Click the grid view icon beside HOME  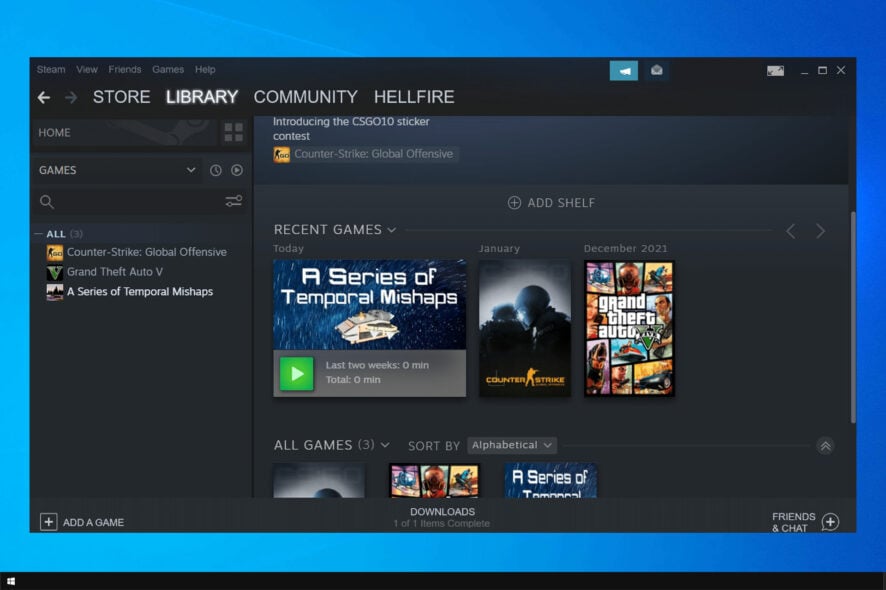tap(233, 133)
